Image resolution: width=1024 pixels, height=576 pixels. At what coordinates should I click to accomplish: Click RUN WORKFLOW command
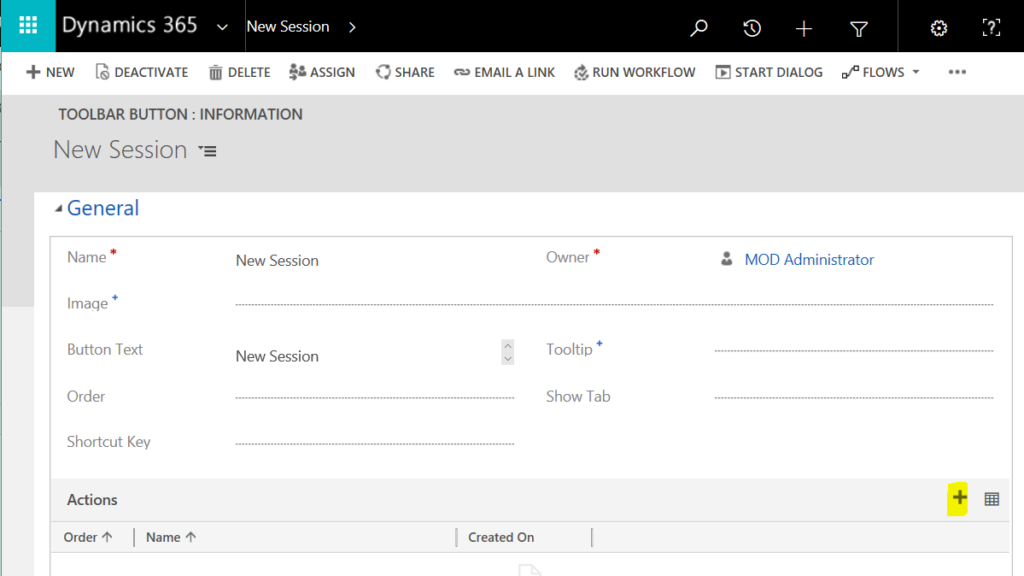634,72
